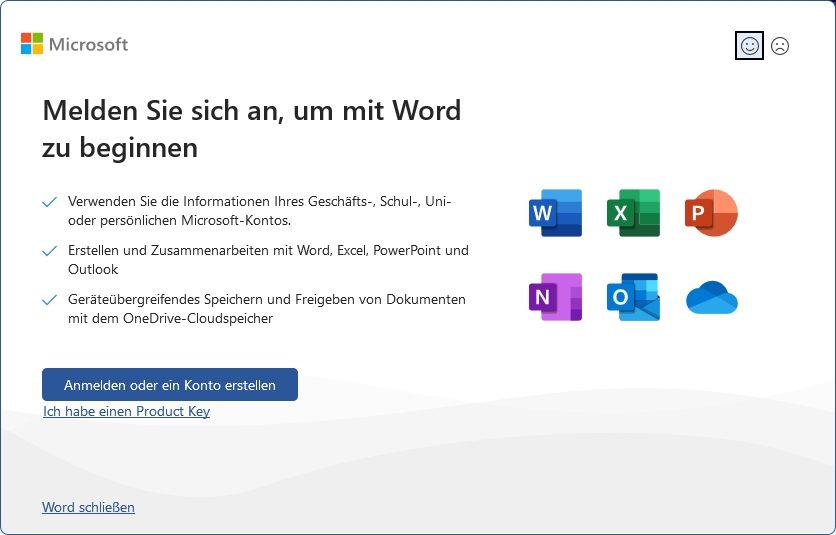Viewport: 836px width, 535px height.
Task: Click the Excel app icon
Action: (633, 213)
